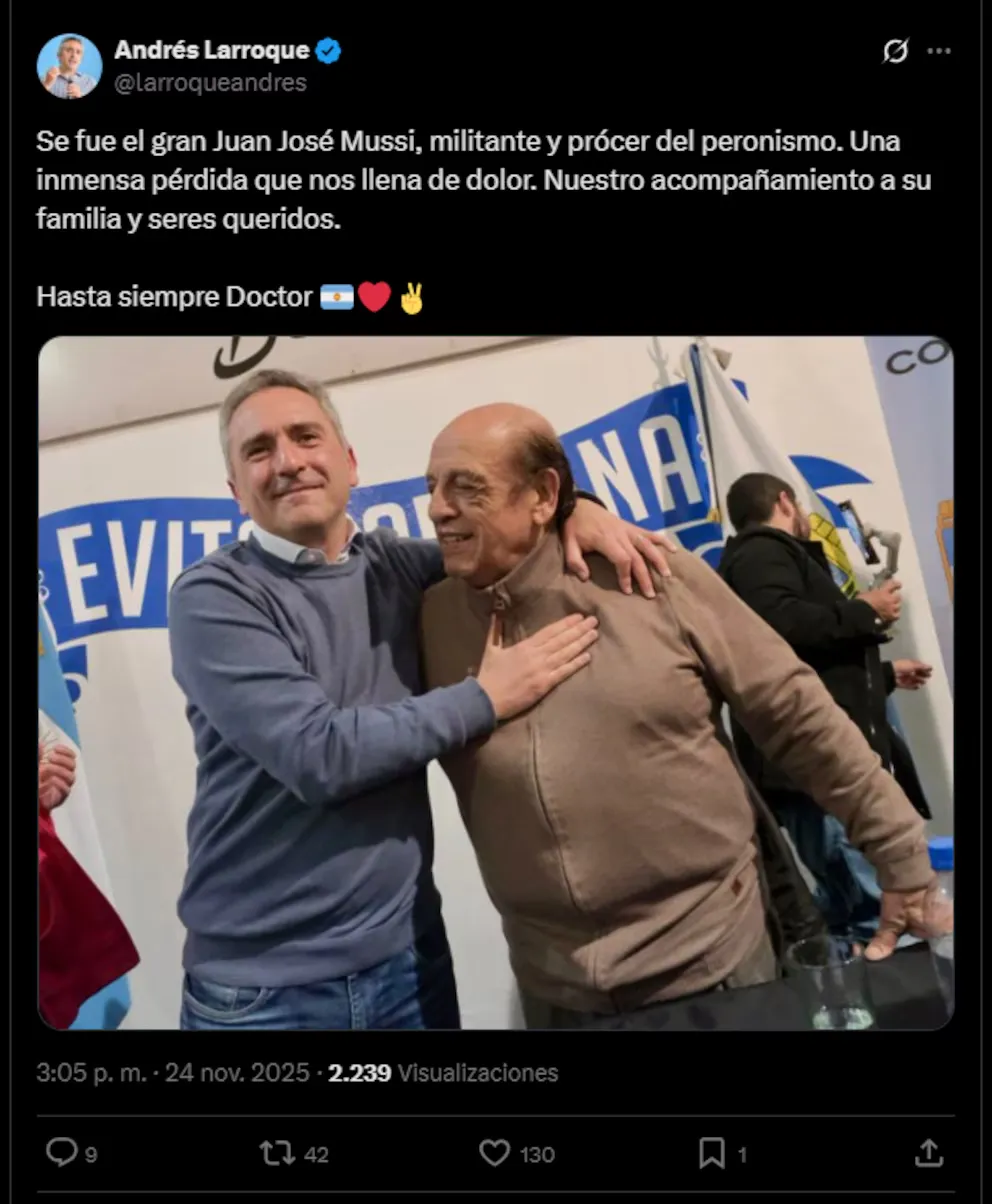Click the repost count 42

coord(316,1155)
